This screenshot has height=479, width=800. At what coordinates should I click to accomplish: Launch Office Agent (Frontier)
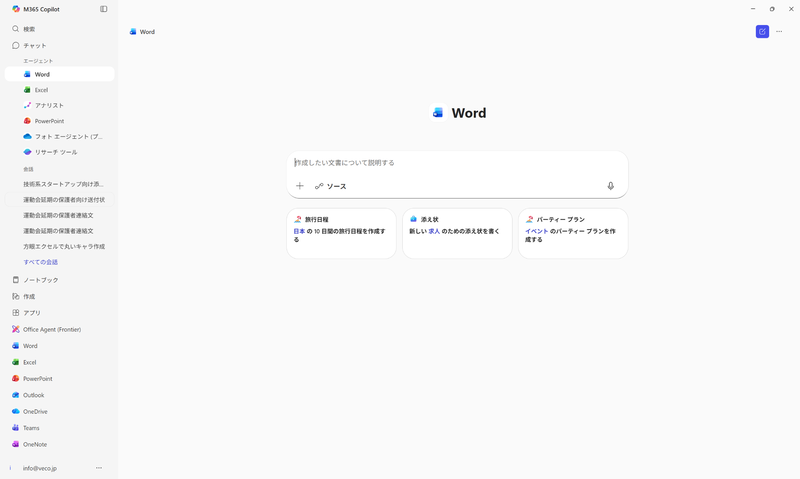tap(59, 330)
